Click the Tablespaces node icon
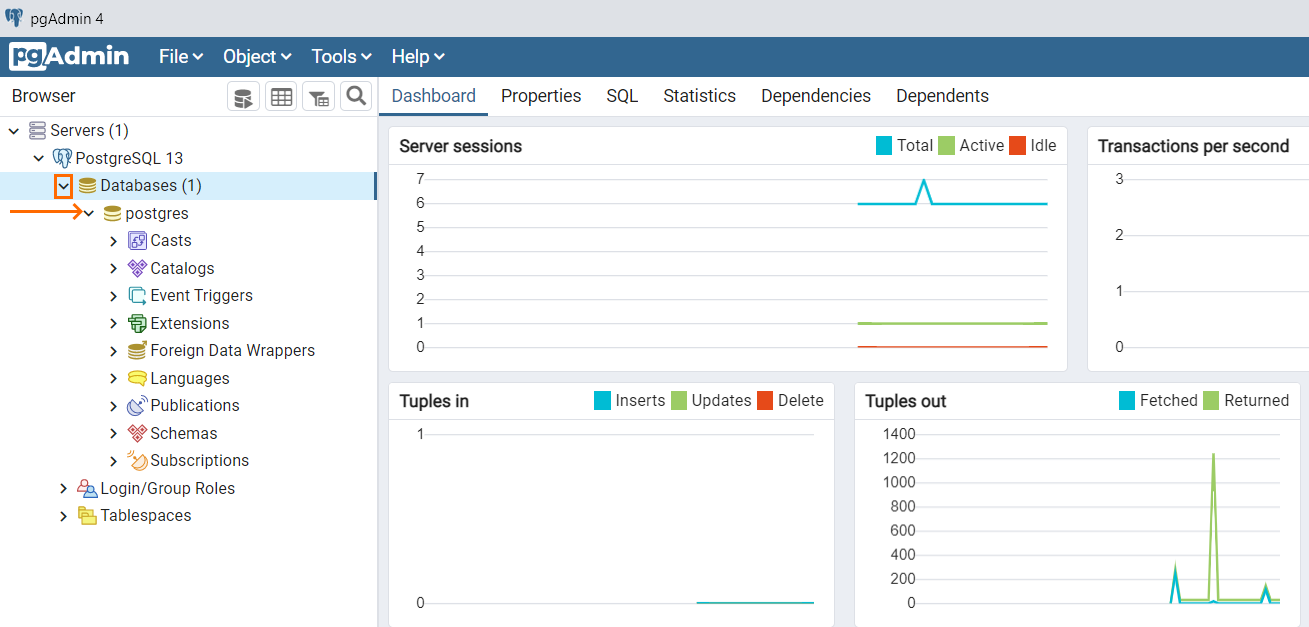This screenshot has width=1309, height=627. coord(88,516)
